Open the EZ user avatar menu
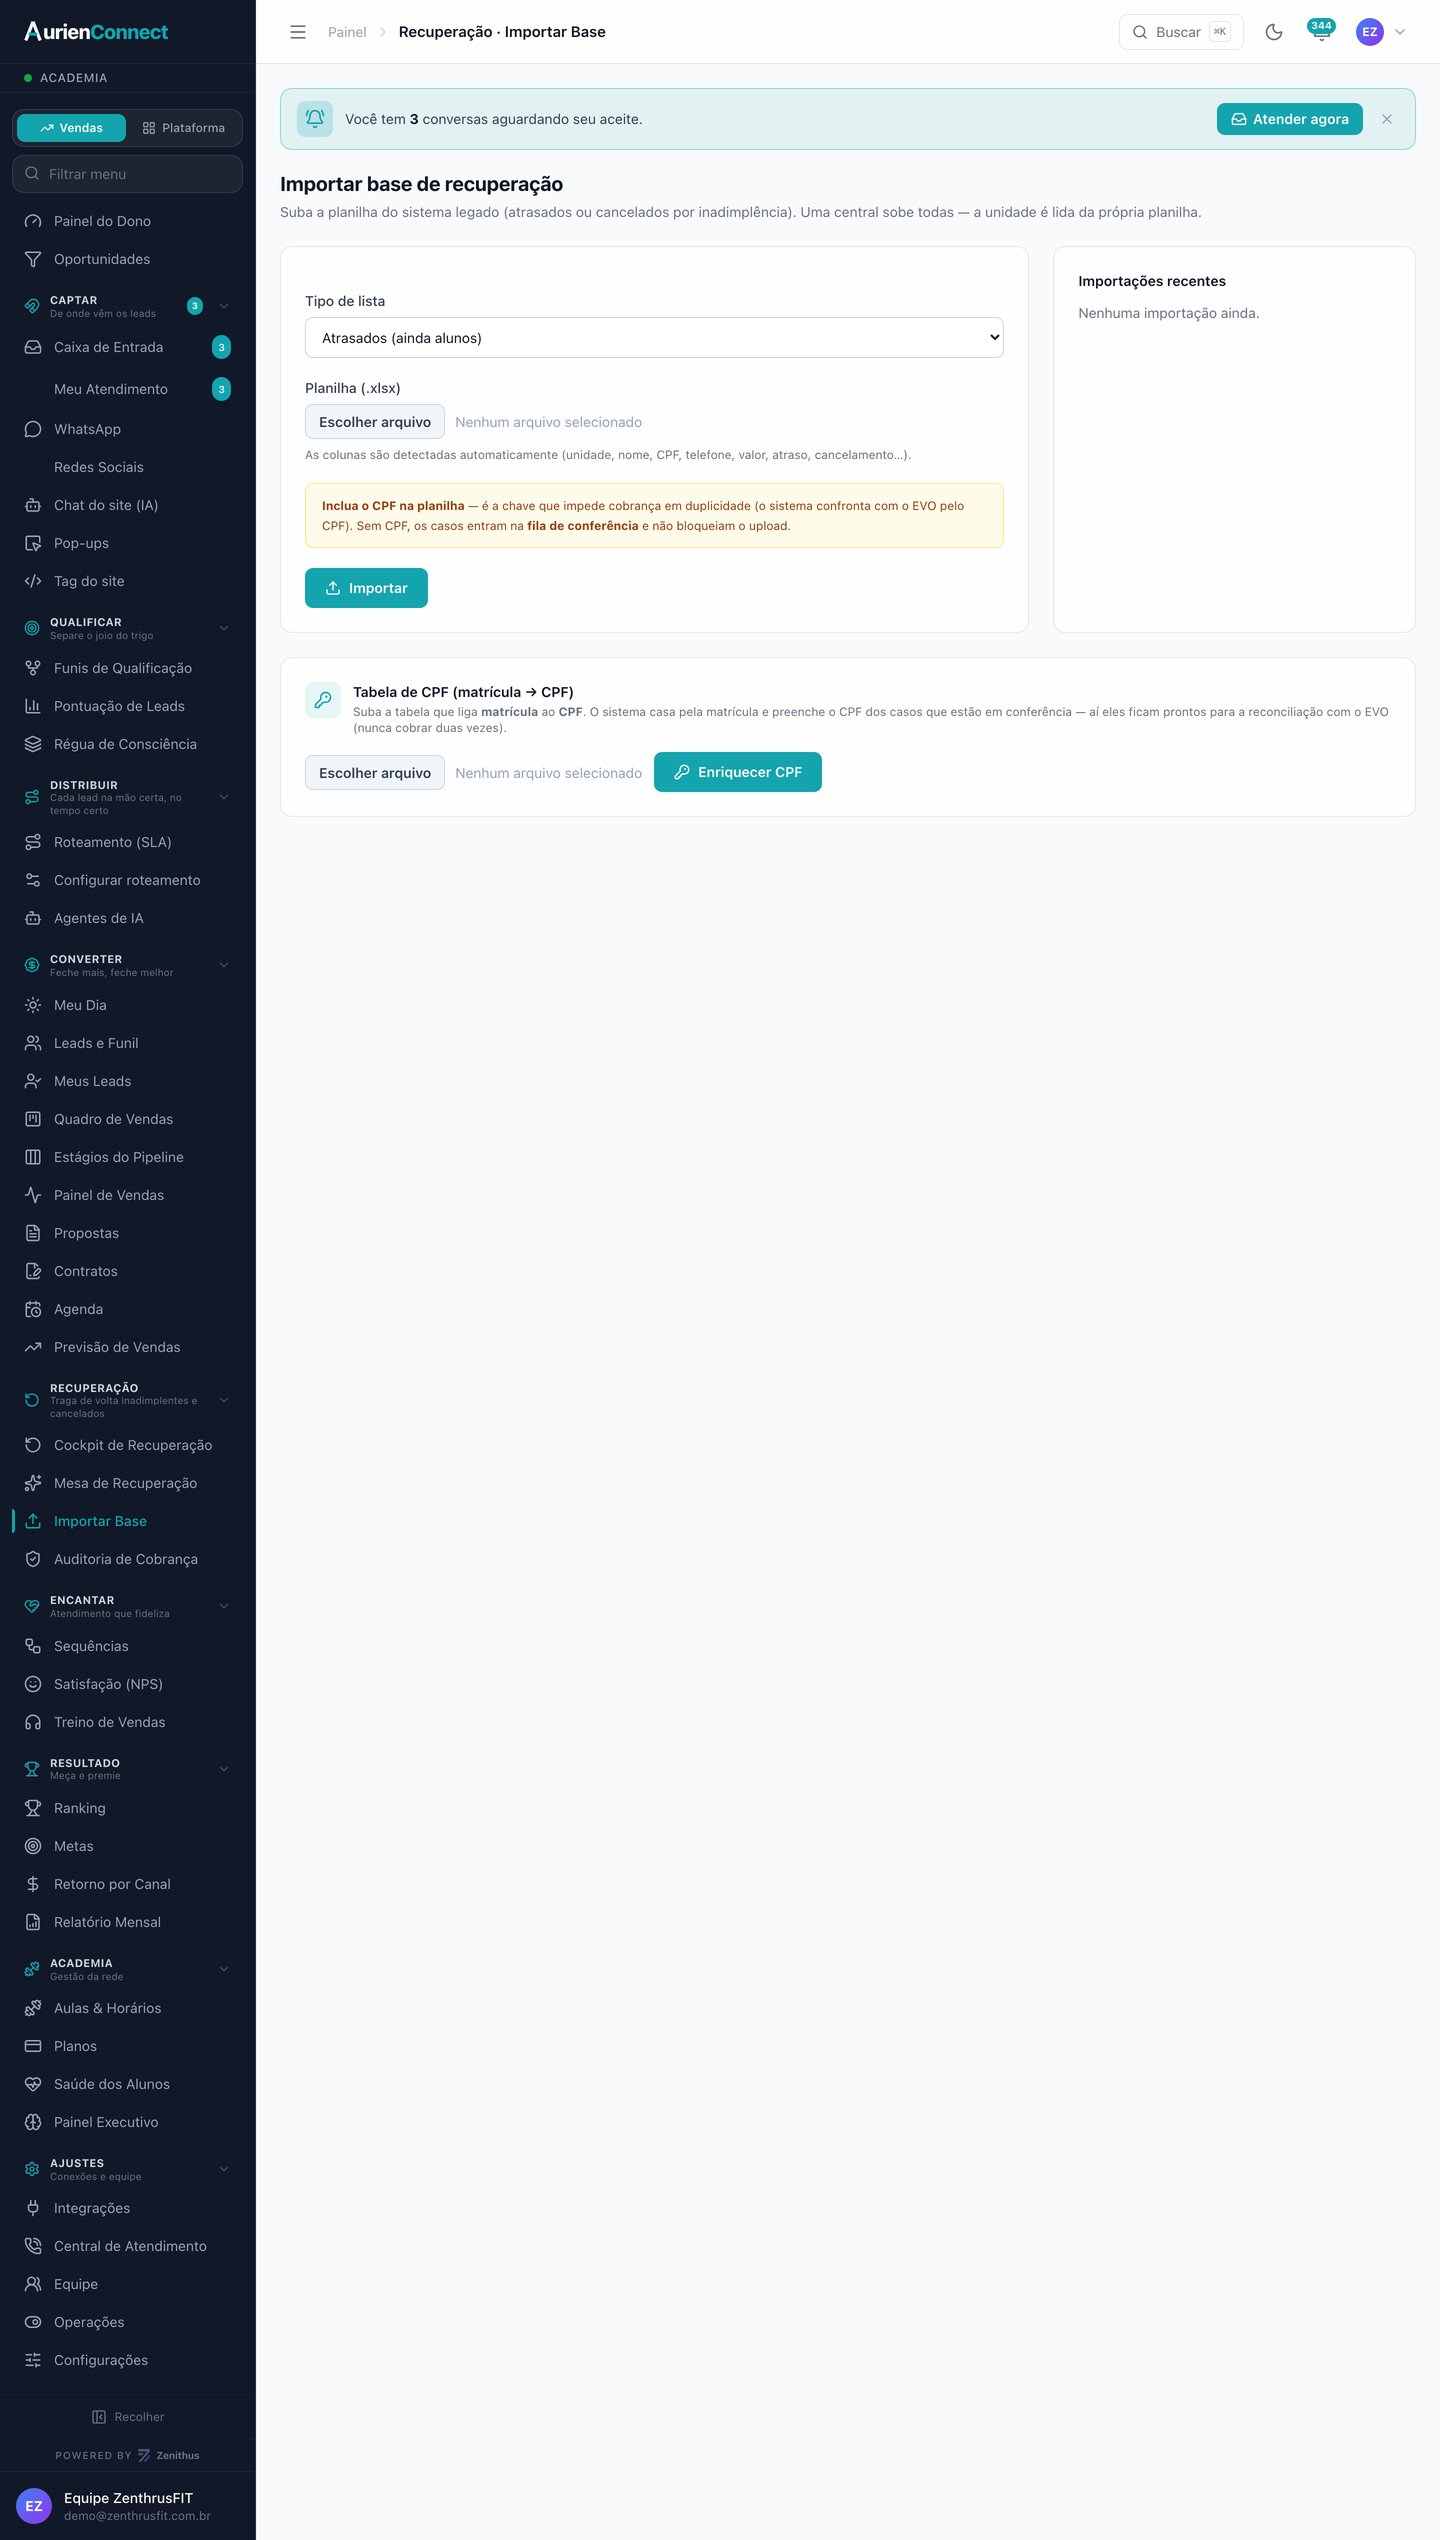The width and height of the screenshot is (1440, 2540). tap(1369, 32)
